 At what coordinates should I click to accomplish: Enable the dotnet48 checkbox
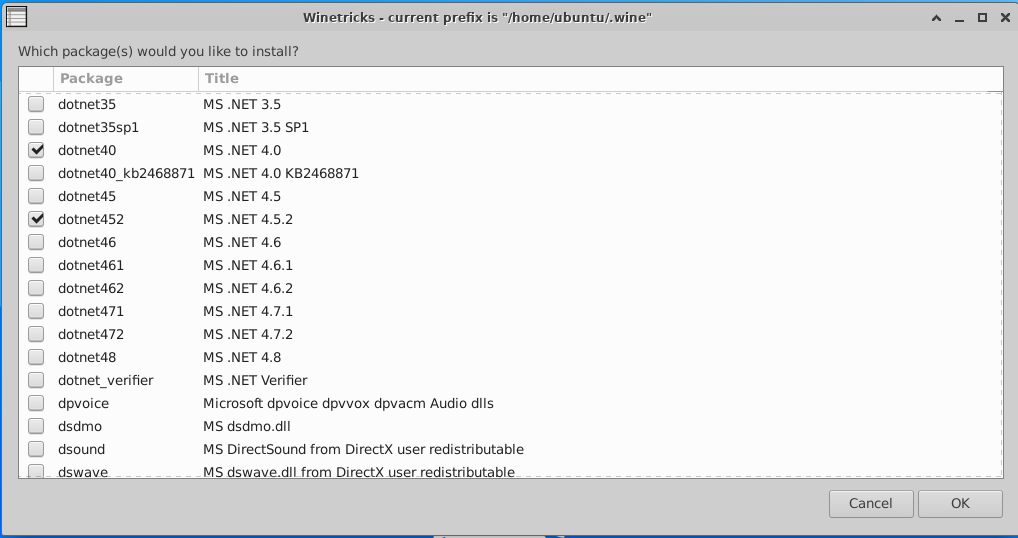click(36, 357)
